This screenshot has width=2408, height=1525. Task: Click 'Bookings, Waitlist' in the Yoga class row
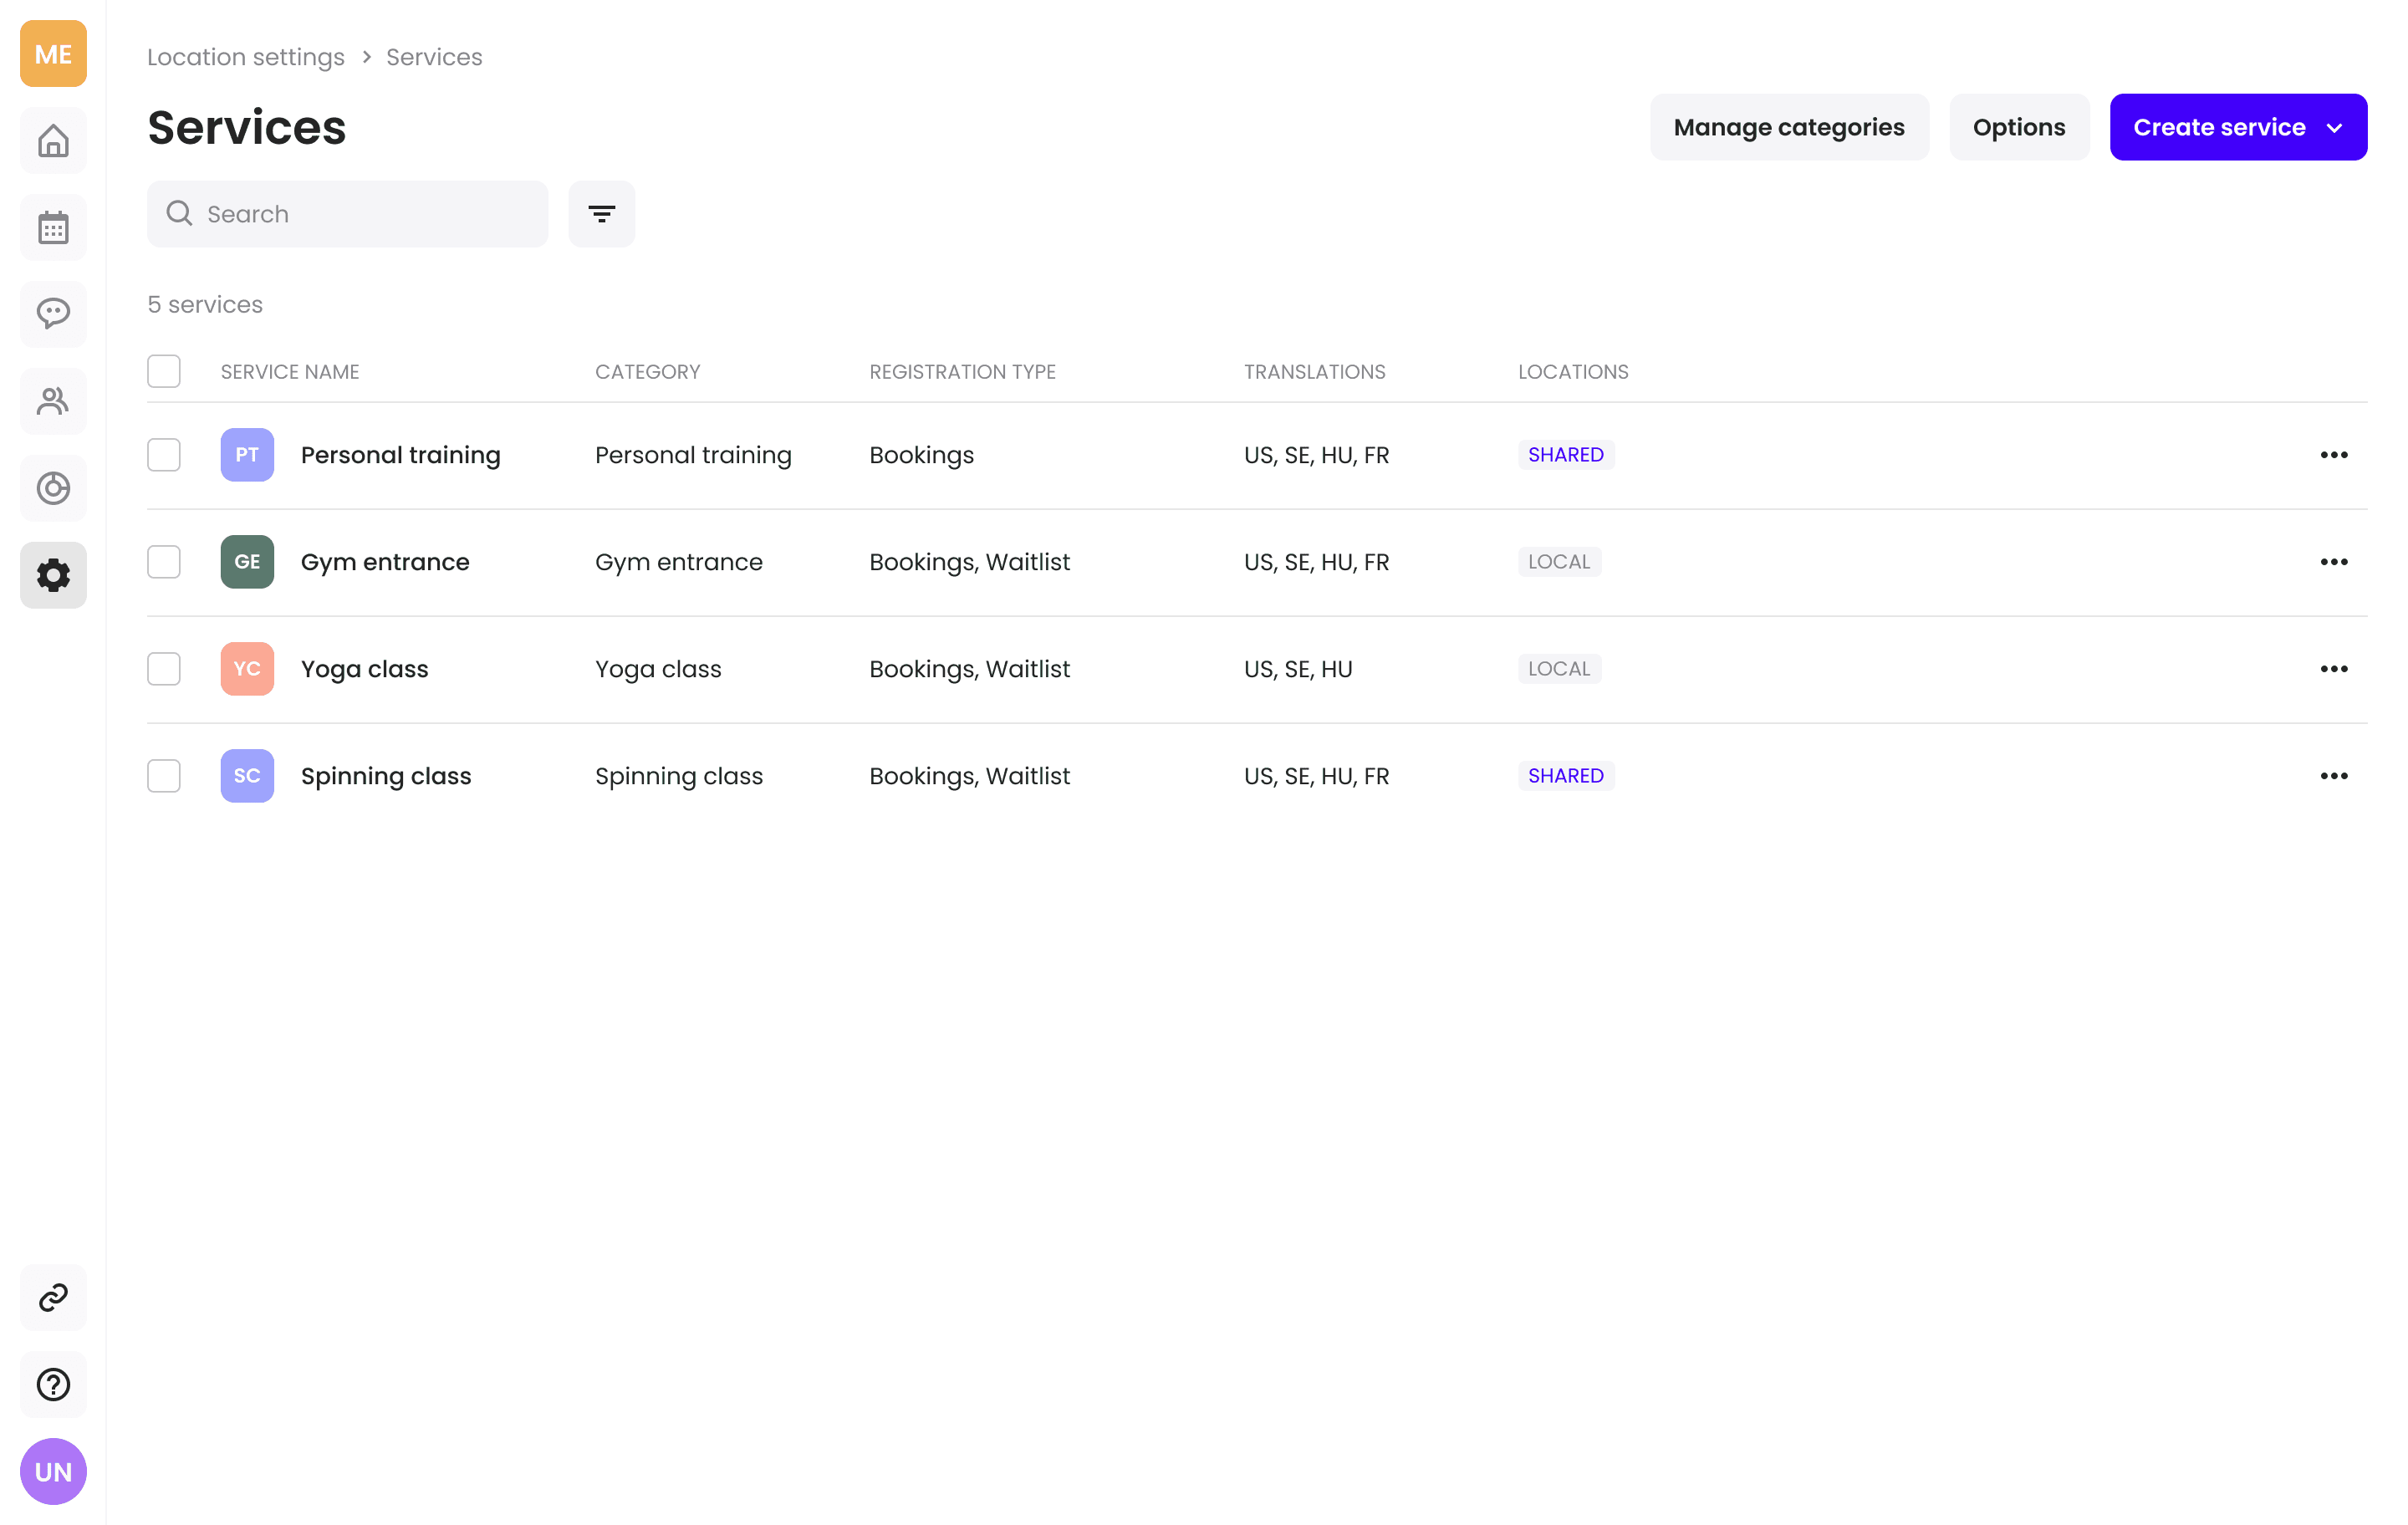click(969, 669)
